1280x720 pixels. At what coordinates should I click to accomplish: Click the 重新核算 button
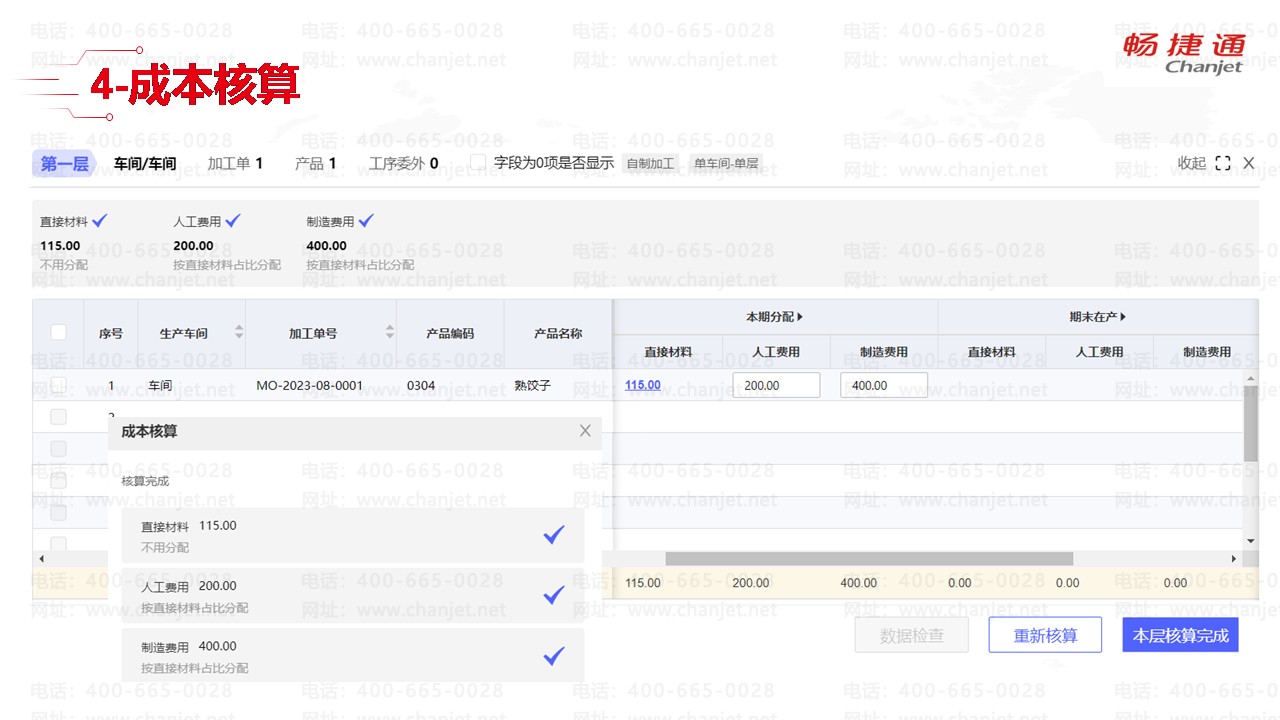click(x=1045, y=635)
